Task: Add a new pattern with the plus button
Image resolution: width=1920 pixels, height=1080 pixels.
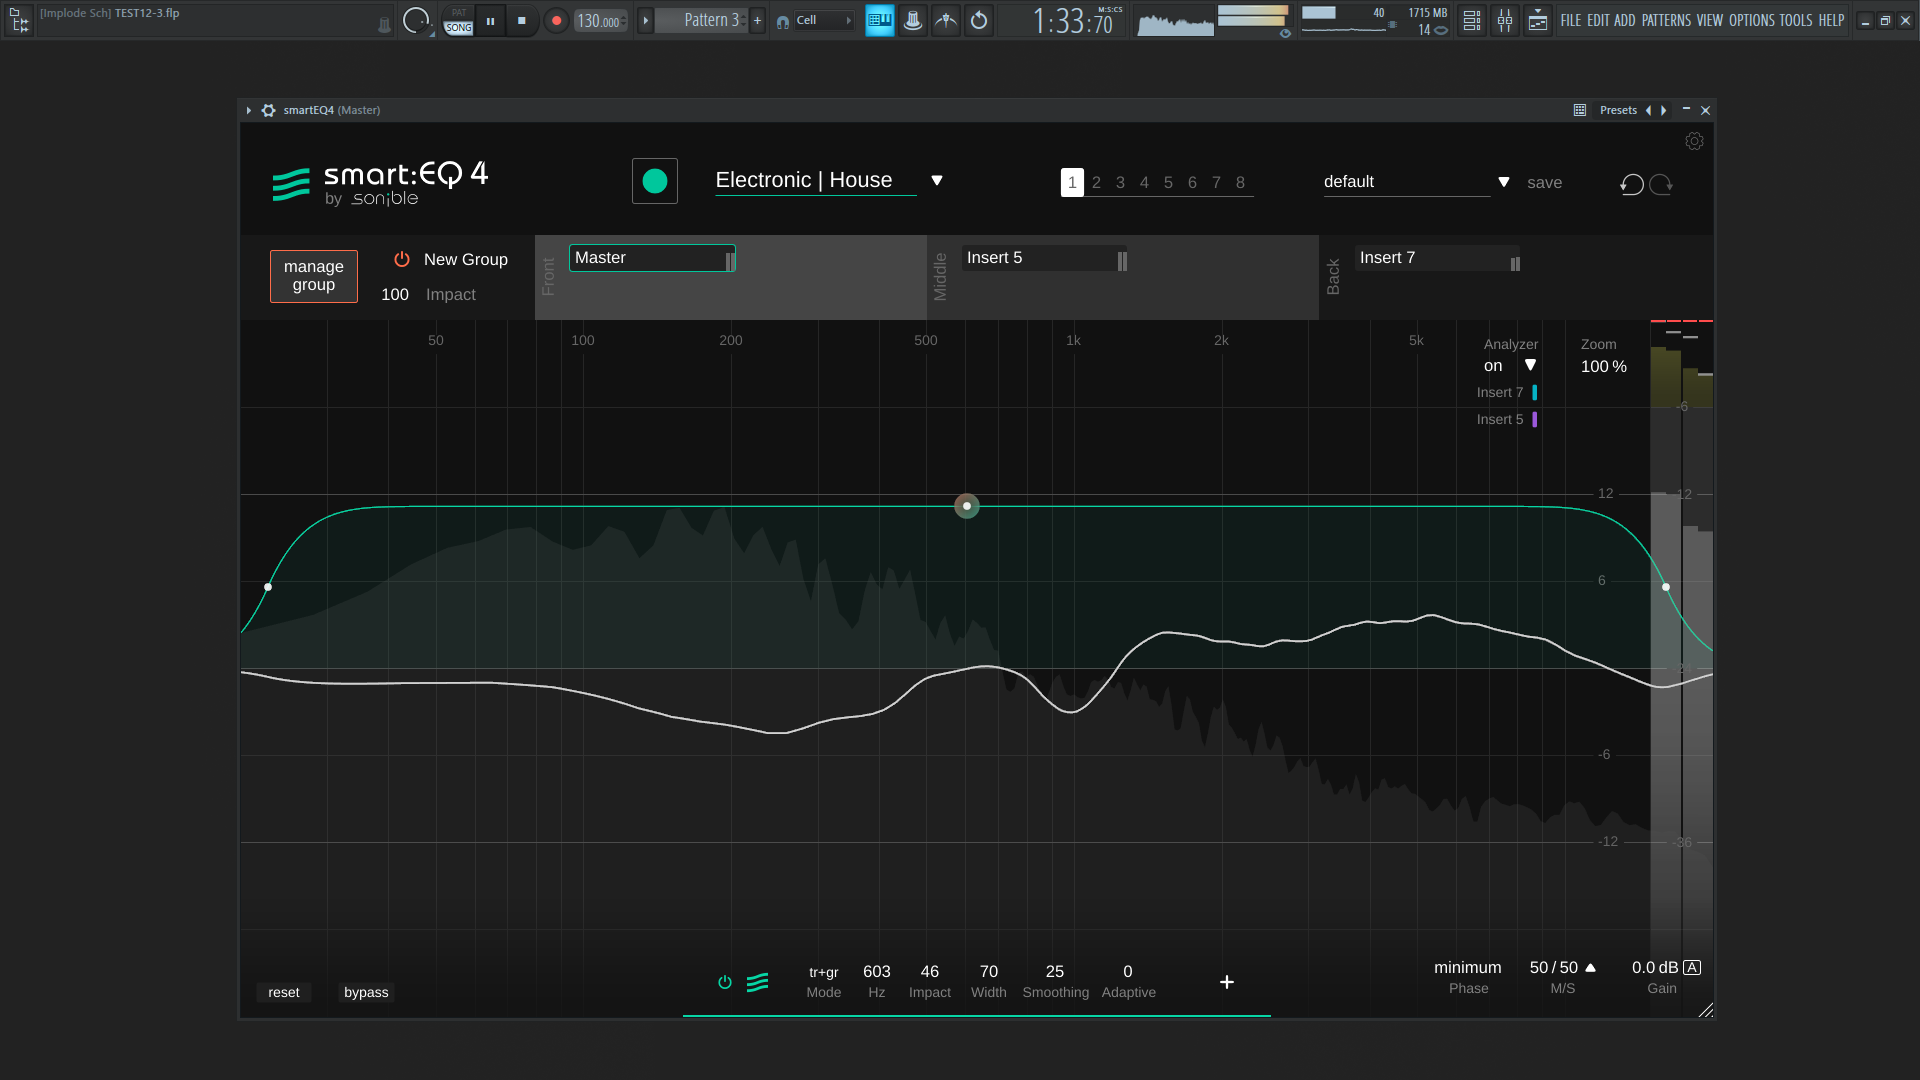Action: click(x=757, y=20)
